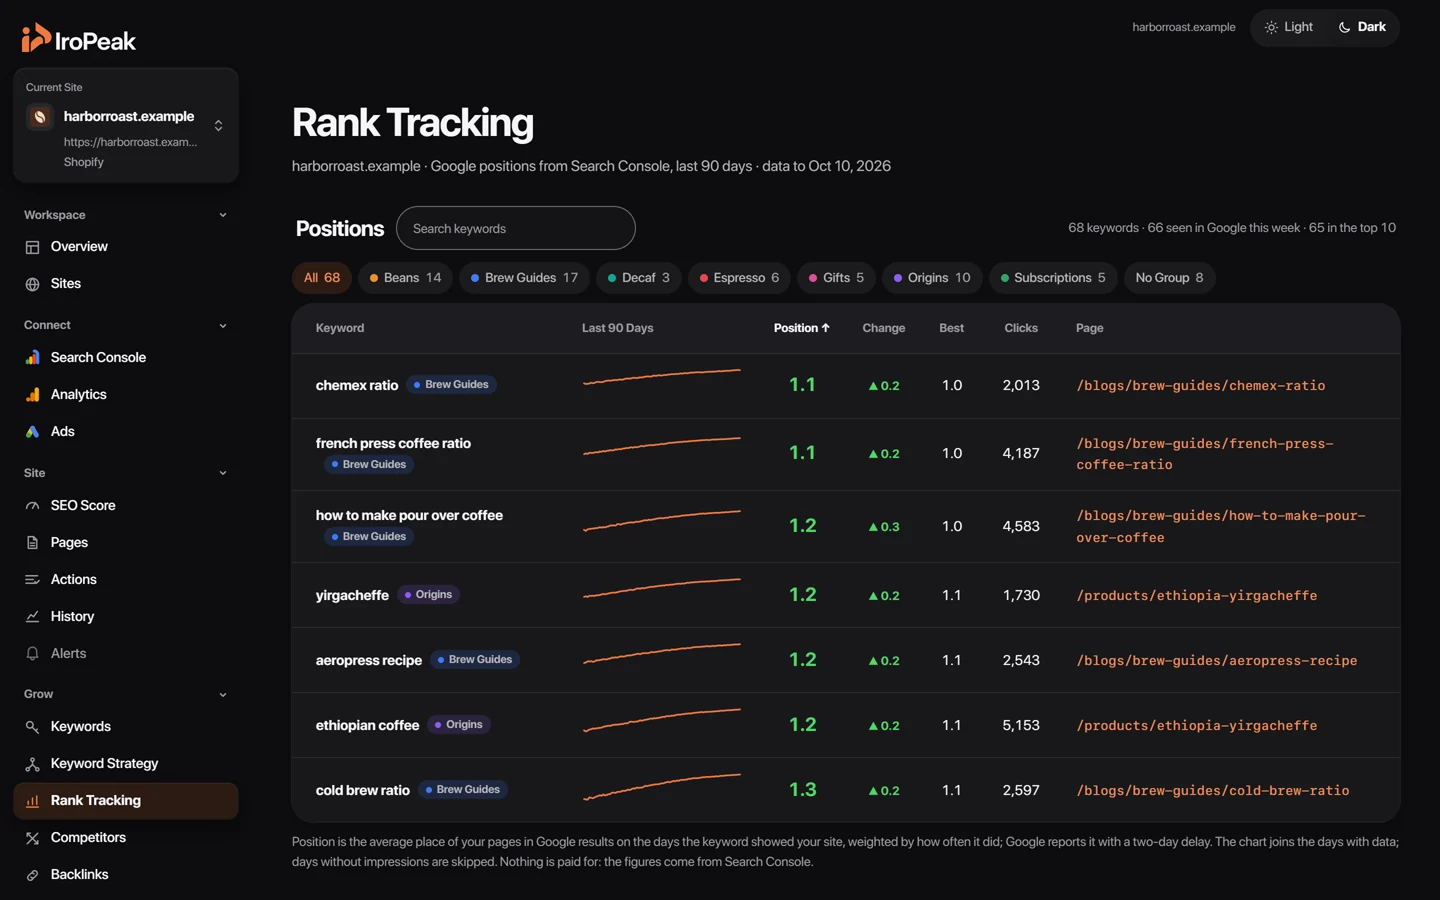Select the All 68 filter tab
This screenshot has width=1440, height=900.
tap(322, 278)
